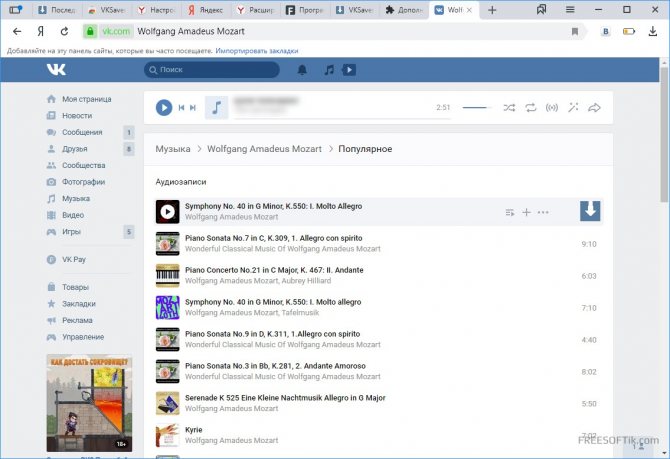Image resolution: width=670 pixels, height=459 pixels.
Task: Go to Wolfgang Amadeus Mozart breadcrumb
Action: point(264,149)
